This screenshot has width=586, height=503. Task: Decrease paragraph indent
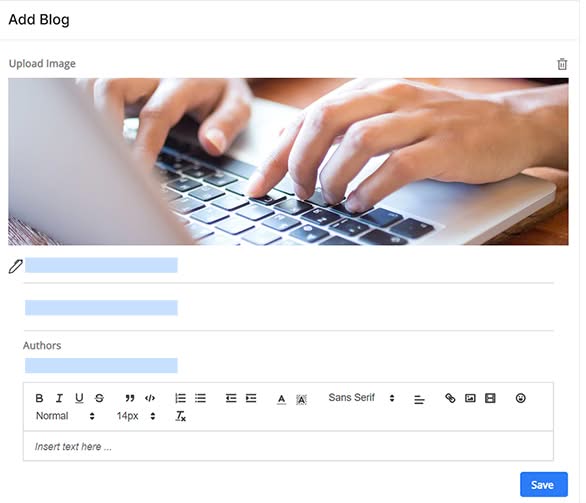231,398
